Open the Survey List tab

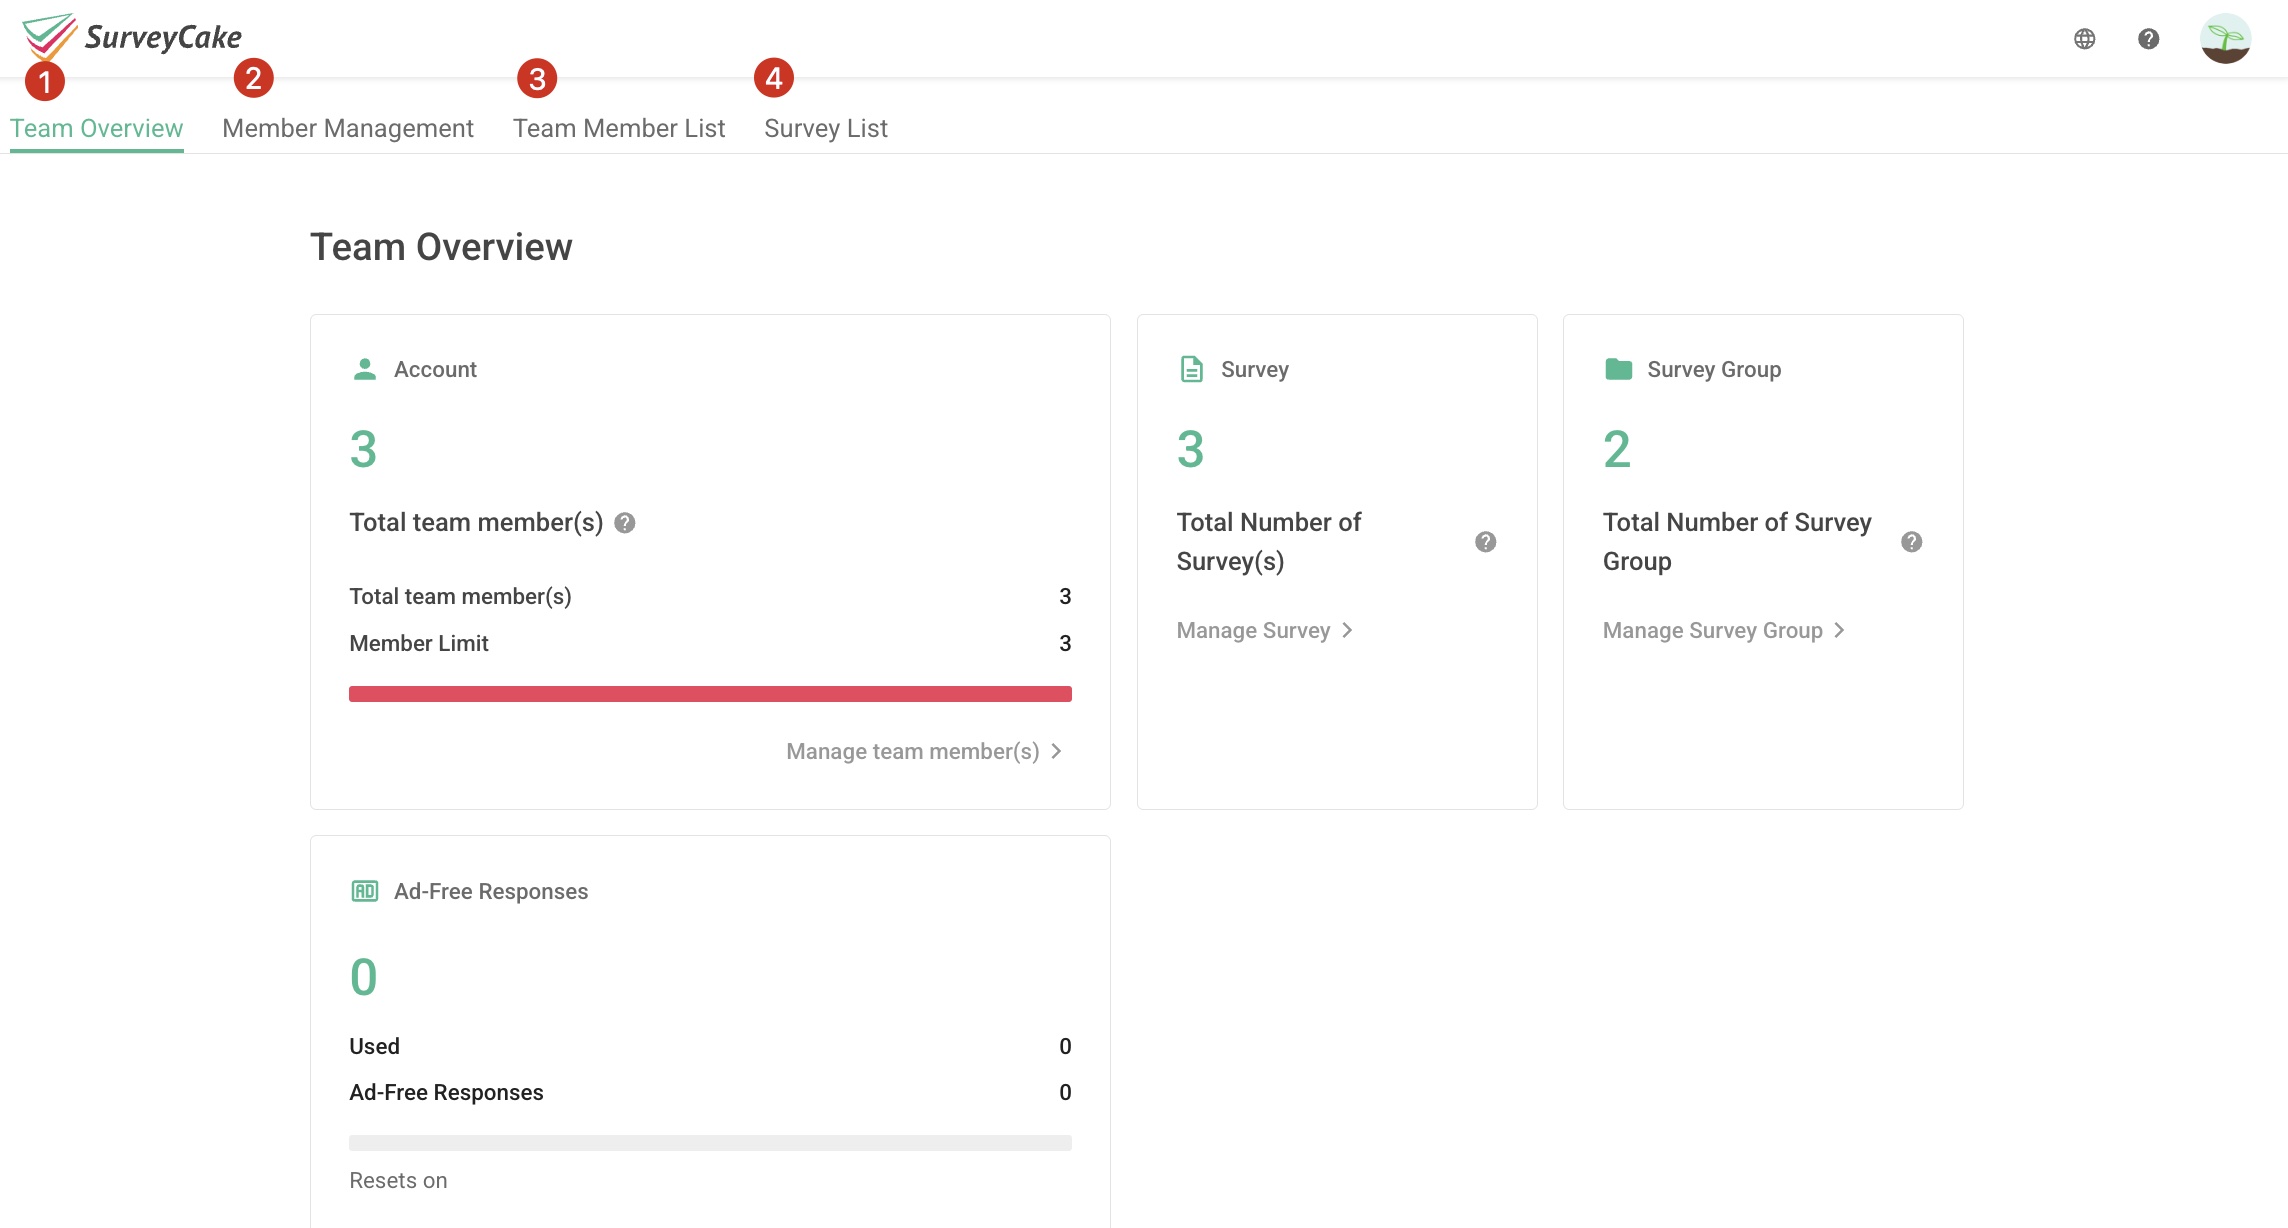pyautogui.click(x=825, y=127)
